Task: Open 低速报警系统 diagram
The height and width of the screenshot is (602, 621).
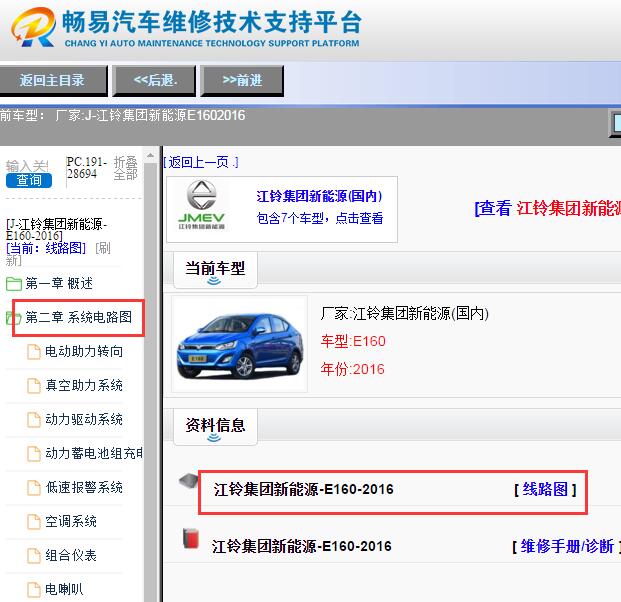Action: click(x=84, y=488)
